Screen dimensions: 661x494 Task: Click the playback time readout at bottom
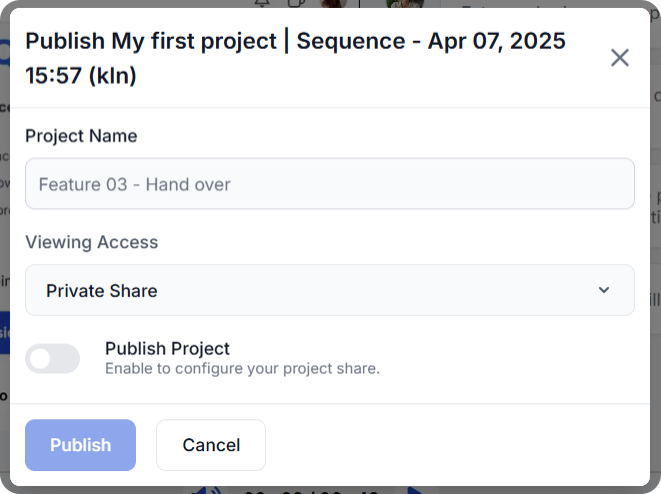311,491
